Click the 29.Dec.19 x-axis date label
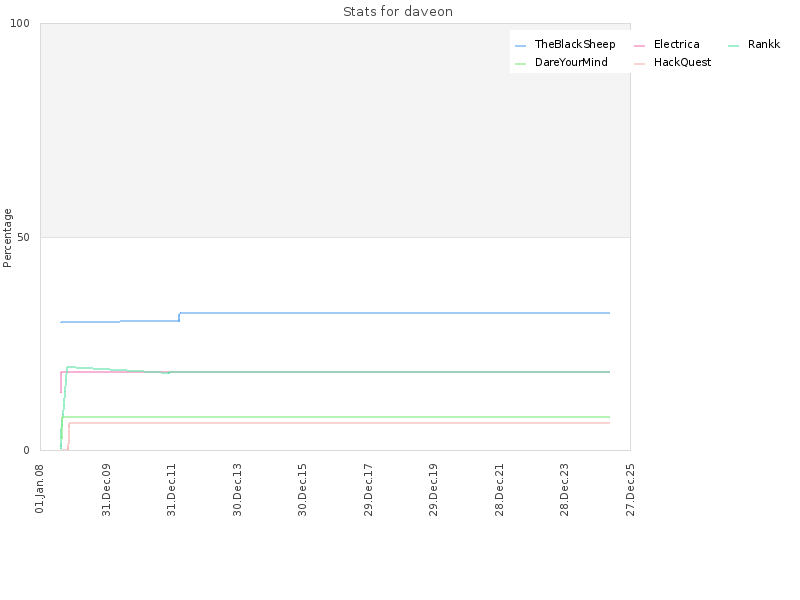 pos(433,488)
